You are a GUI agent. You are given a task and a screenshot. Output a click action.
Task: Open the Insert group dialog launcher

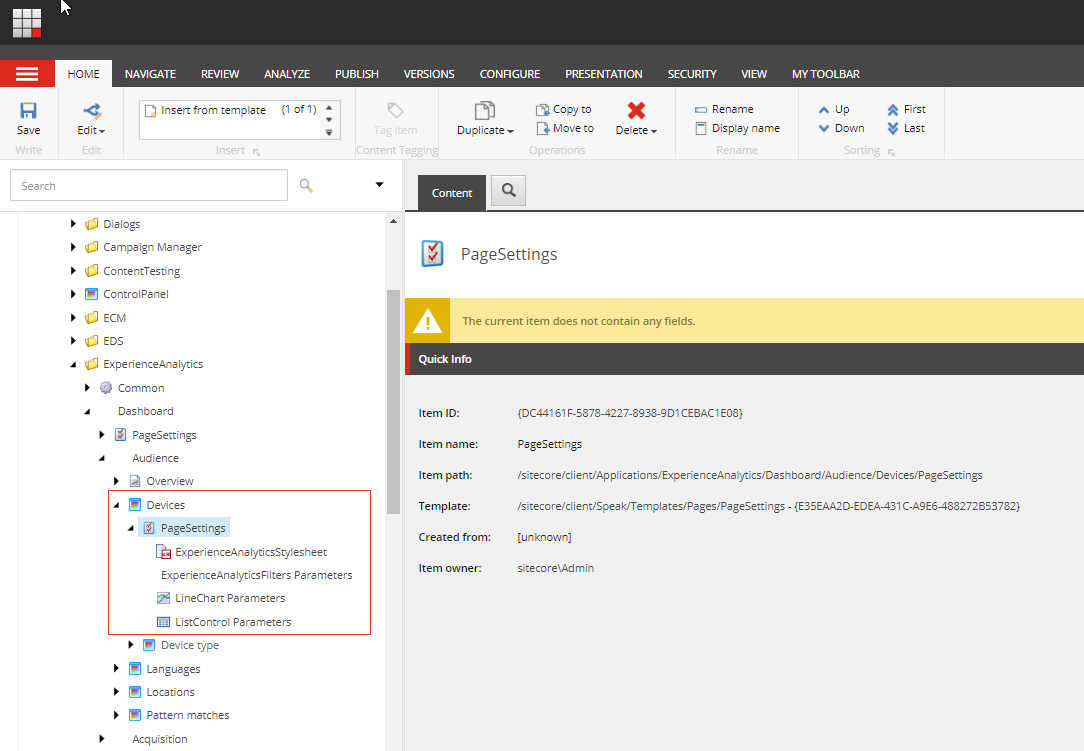[256, 151]
